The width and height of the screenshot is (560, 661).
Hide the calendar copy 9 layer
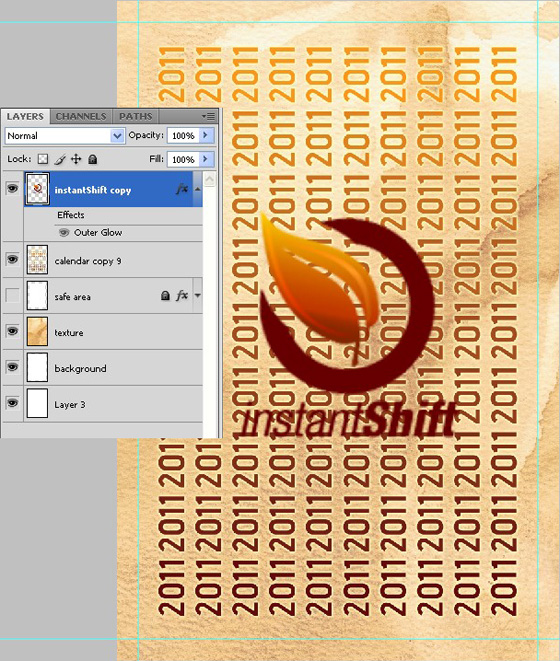(x=13, y=259)
